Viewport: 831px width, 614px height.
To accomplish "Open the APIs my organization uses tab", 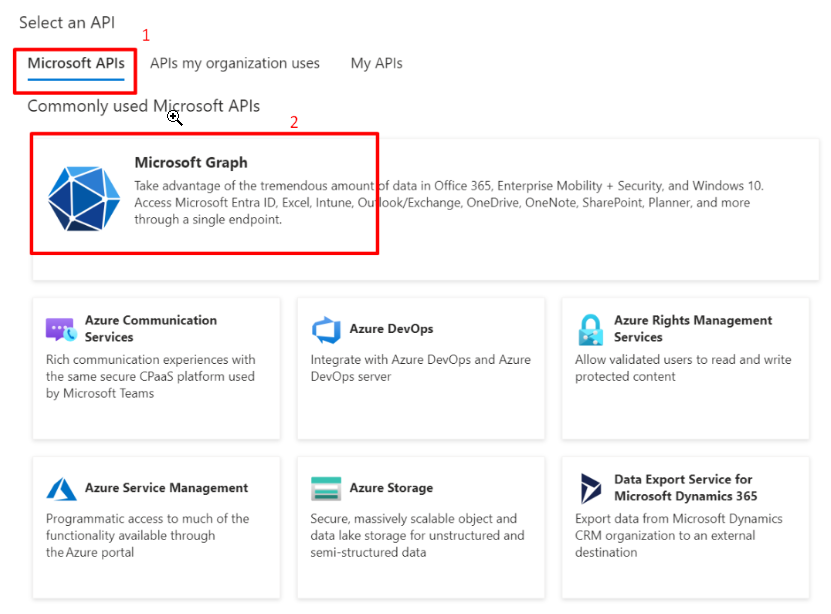I will click(x=235, y=63).
